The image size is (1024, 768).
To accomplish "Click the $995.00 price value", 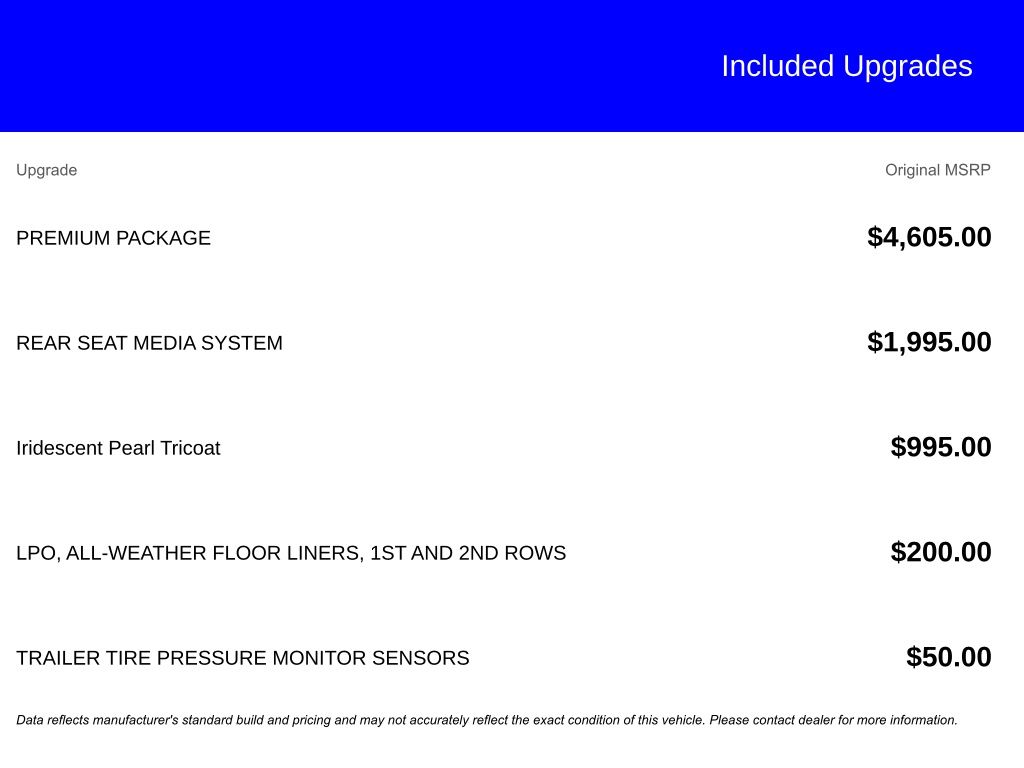I will pos(940,447).
